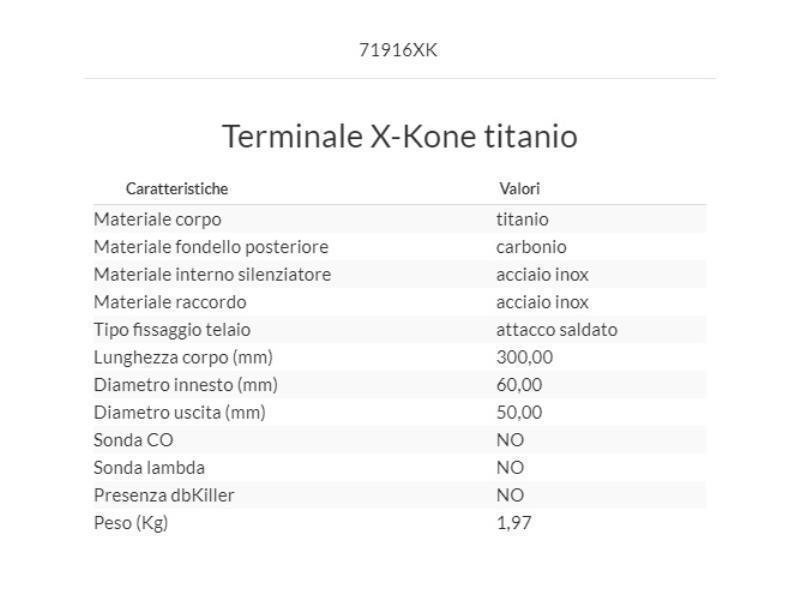The image size is (800, 600).
Task: Click the Diametro innesto (mm) label
Action: coord(186,385)
